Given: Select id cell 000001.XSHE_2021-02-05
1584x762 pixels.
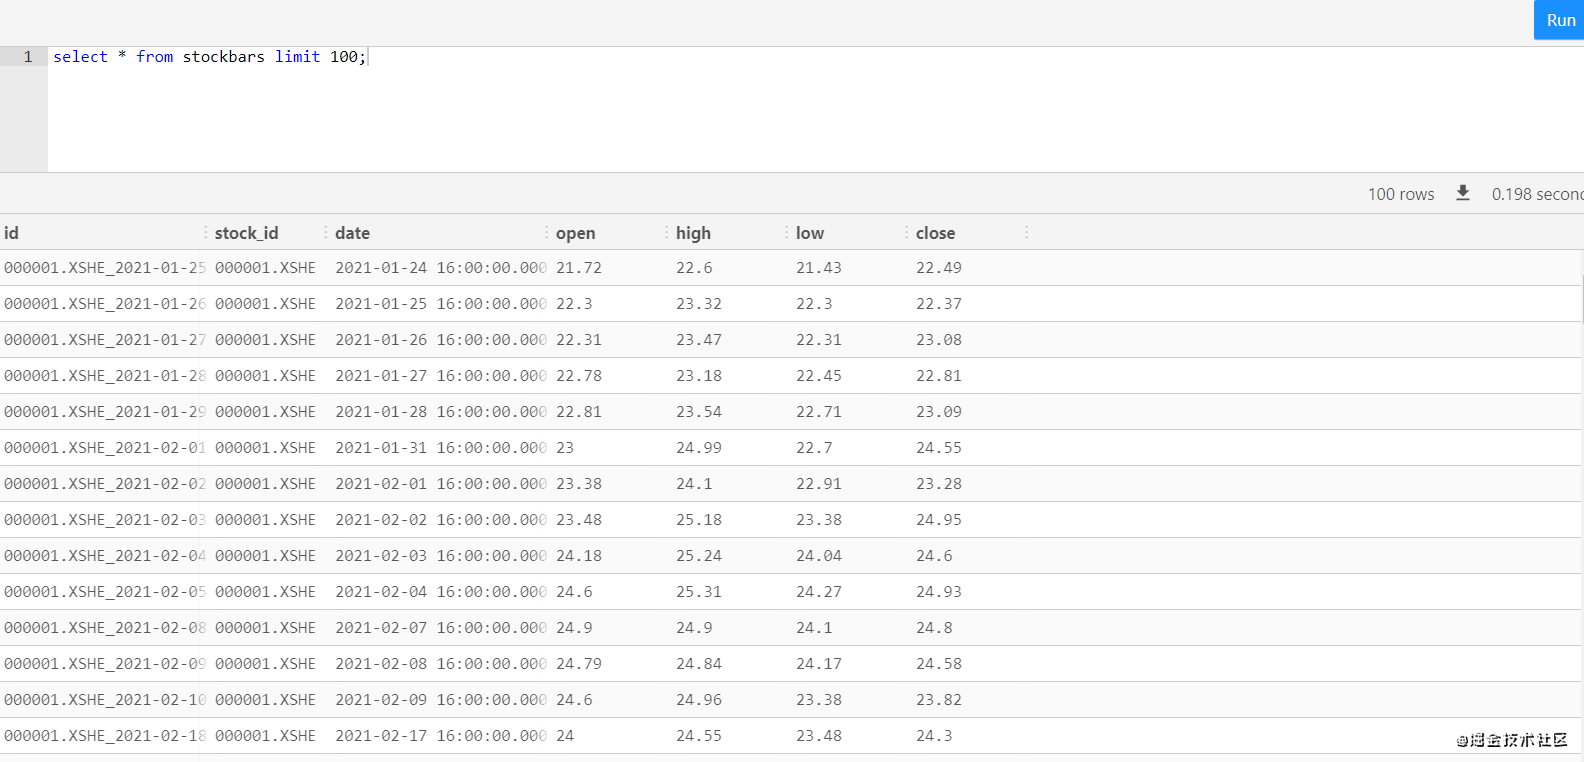Looking at the screenshot, I should 104,592.
